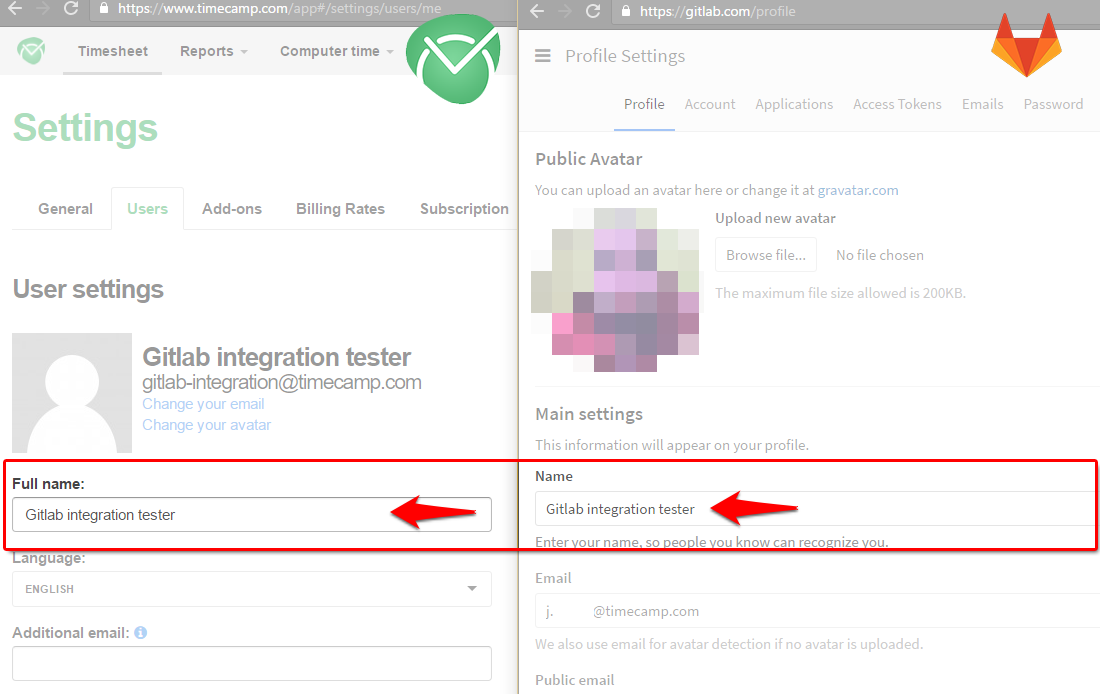Click TimeCamp Full name input field
Viewport: 1100px width, 694px height.
click(x=252, y=514)
